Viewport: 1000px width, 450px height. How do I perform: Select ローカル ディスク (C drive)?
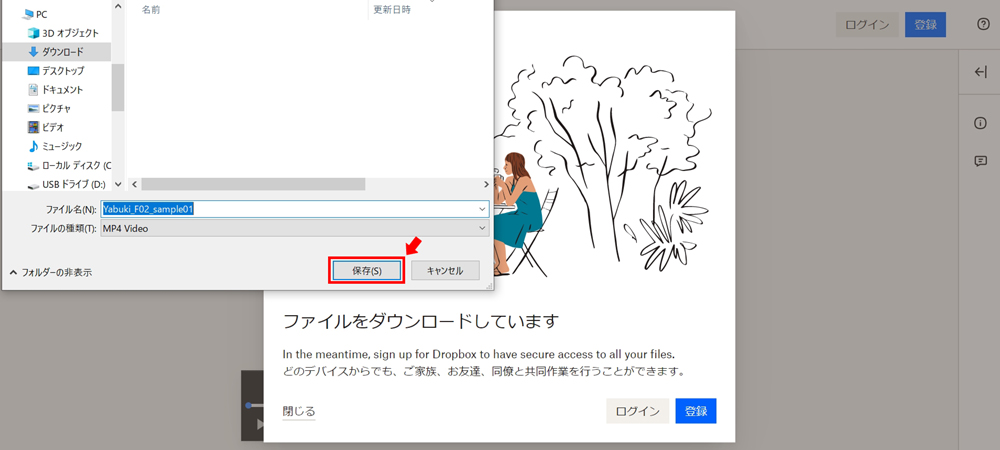pyautogui.click(x=69, y=165)
